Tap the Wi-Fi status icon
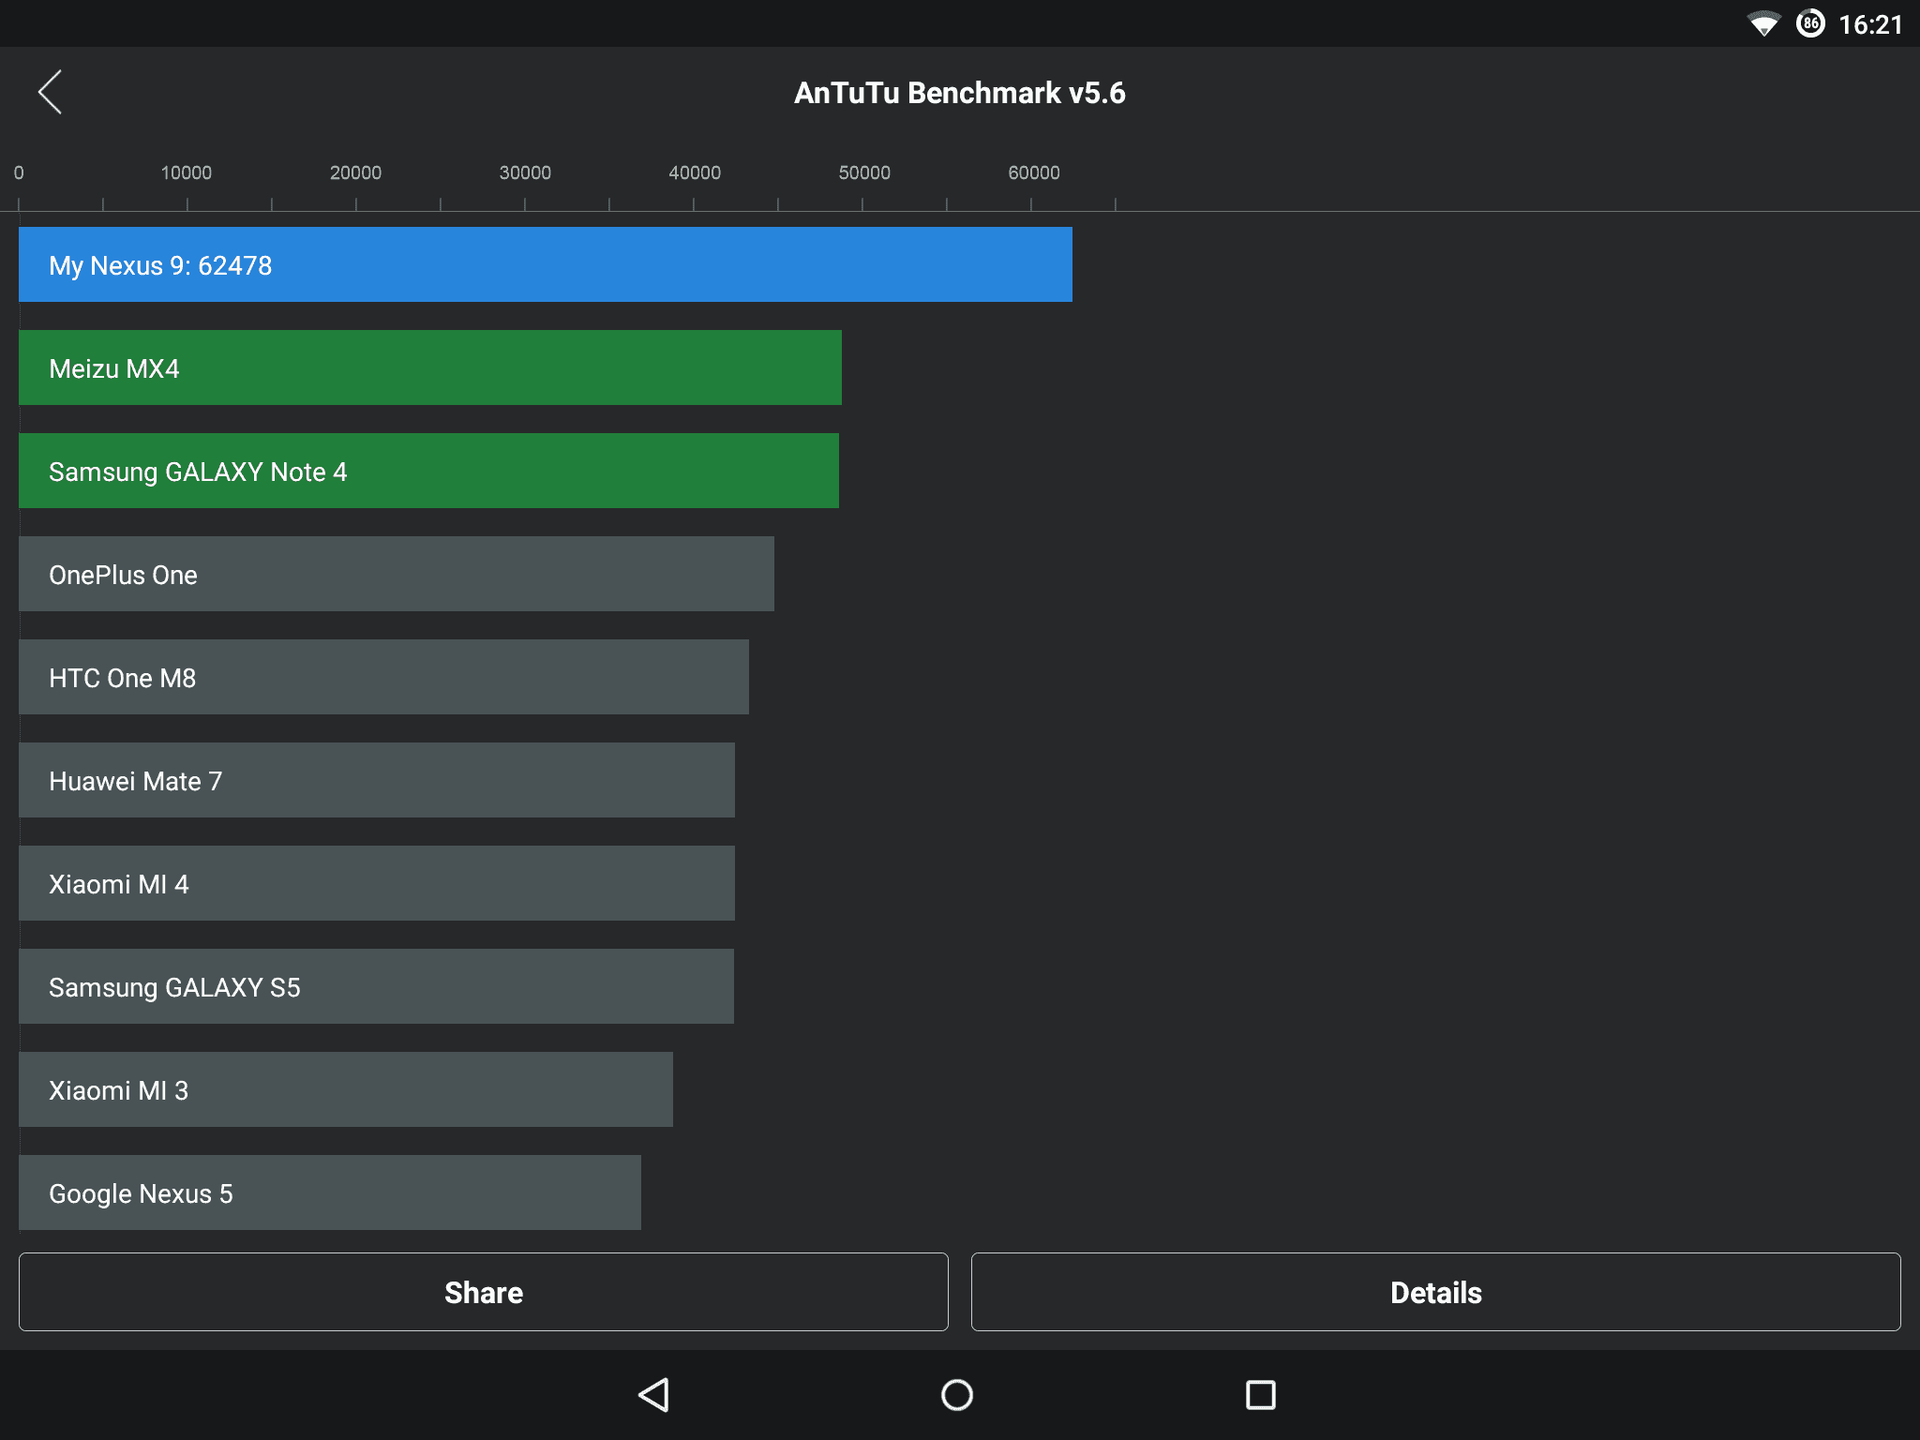This screenshot has height=1440, width=1920. click(x=1764, y=24)
